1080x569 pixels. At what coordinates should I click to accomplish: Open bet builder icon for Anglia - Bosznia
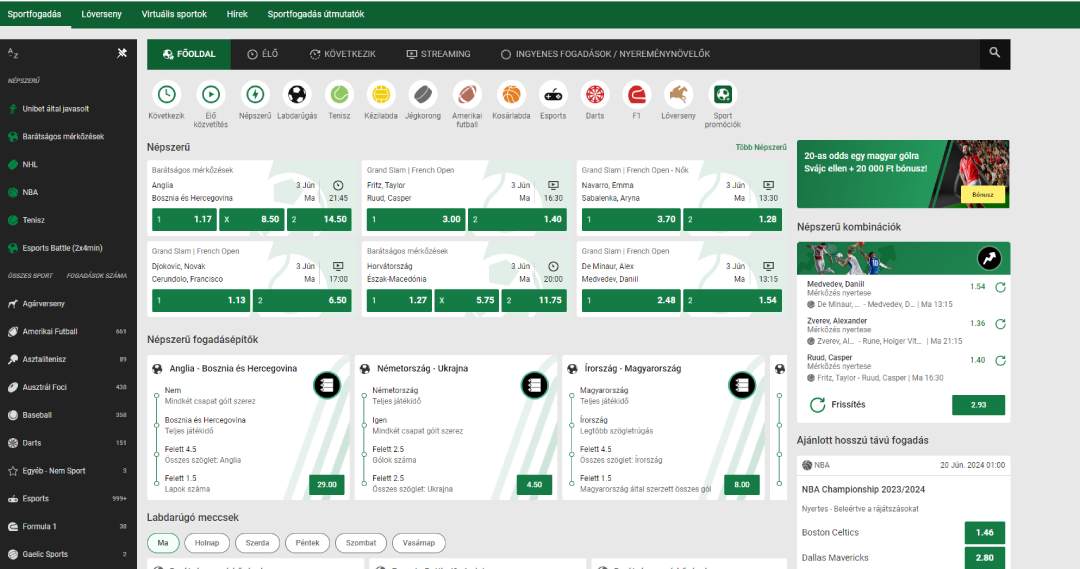point(327,385)
